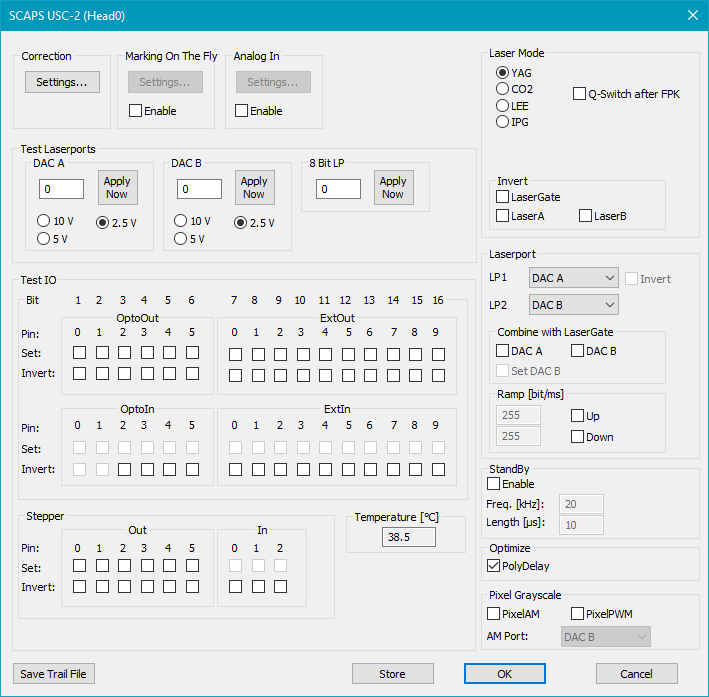Screen dimensions: 709x697
Task: Select CO2 laser mode
Action: coord(503,89)
